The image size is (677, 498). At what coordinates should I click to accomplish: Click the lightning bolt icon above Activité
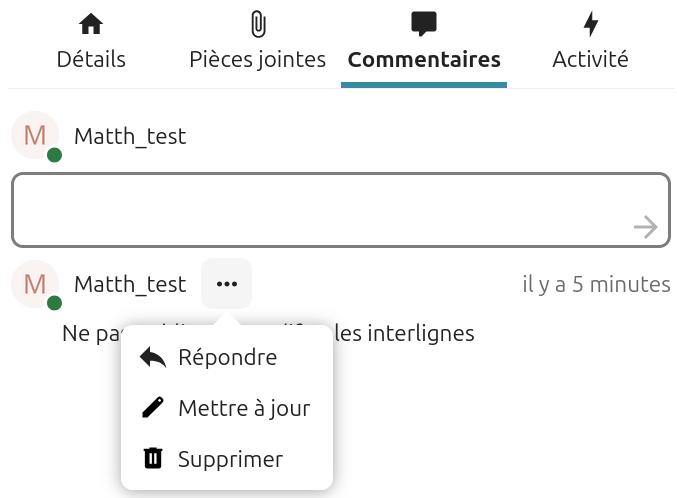tap(590, 24)
